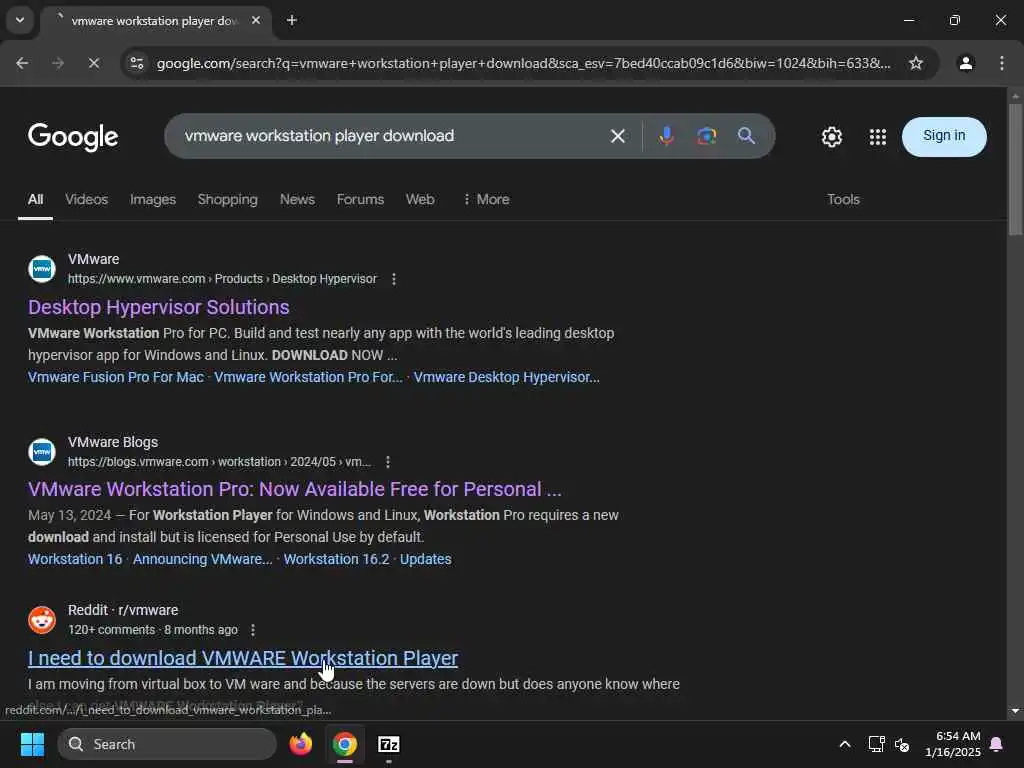The height and width of the screenshot is (768, 1024).
Task: Click the address bar URL
Action: tap(523, 63)
